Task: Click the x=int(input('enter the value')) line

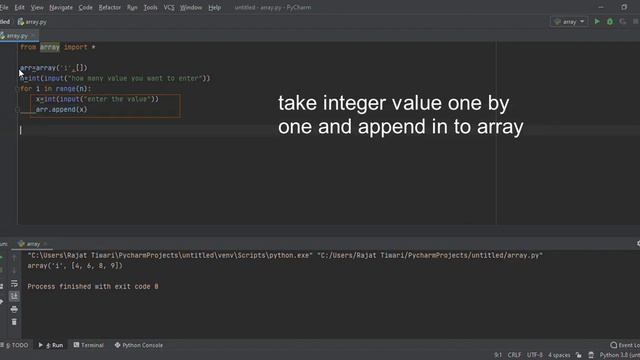Action: (97, 99)
